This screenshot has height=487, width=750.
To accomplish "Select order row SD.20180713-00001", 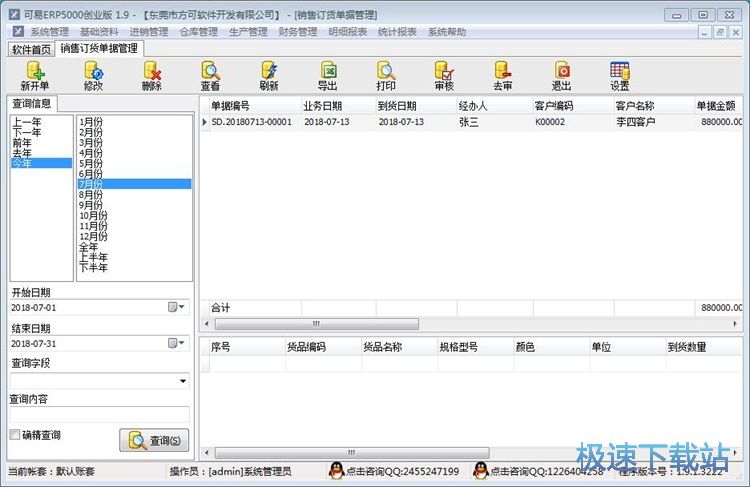I will click(x=471, y=122).
